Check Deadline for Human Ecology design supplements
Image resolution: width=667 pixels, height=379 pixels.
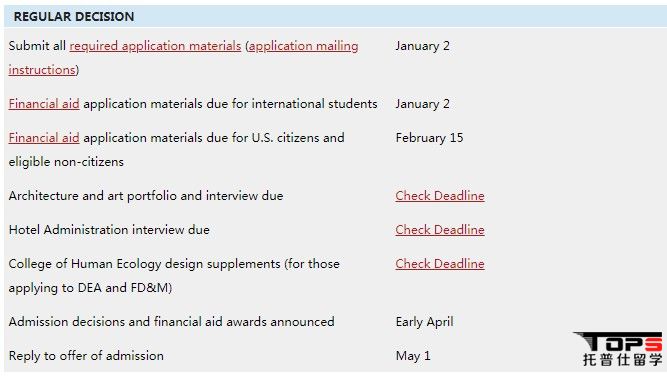pos(440,264)
